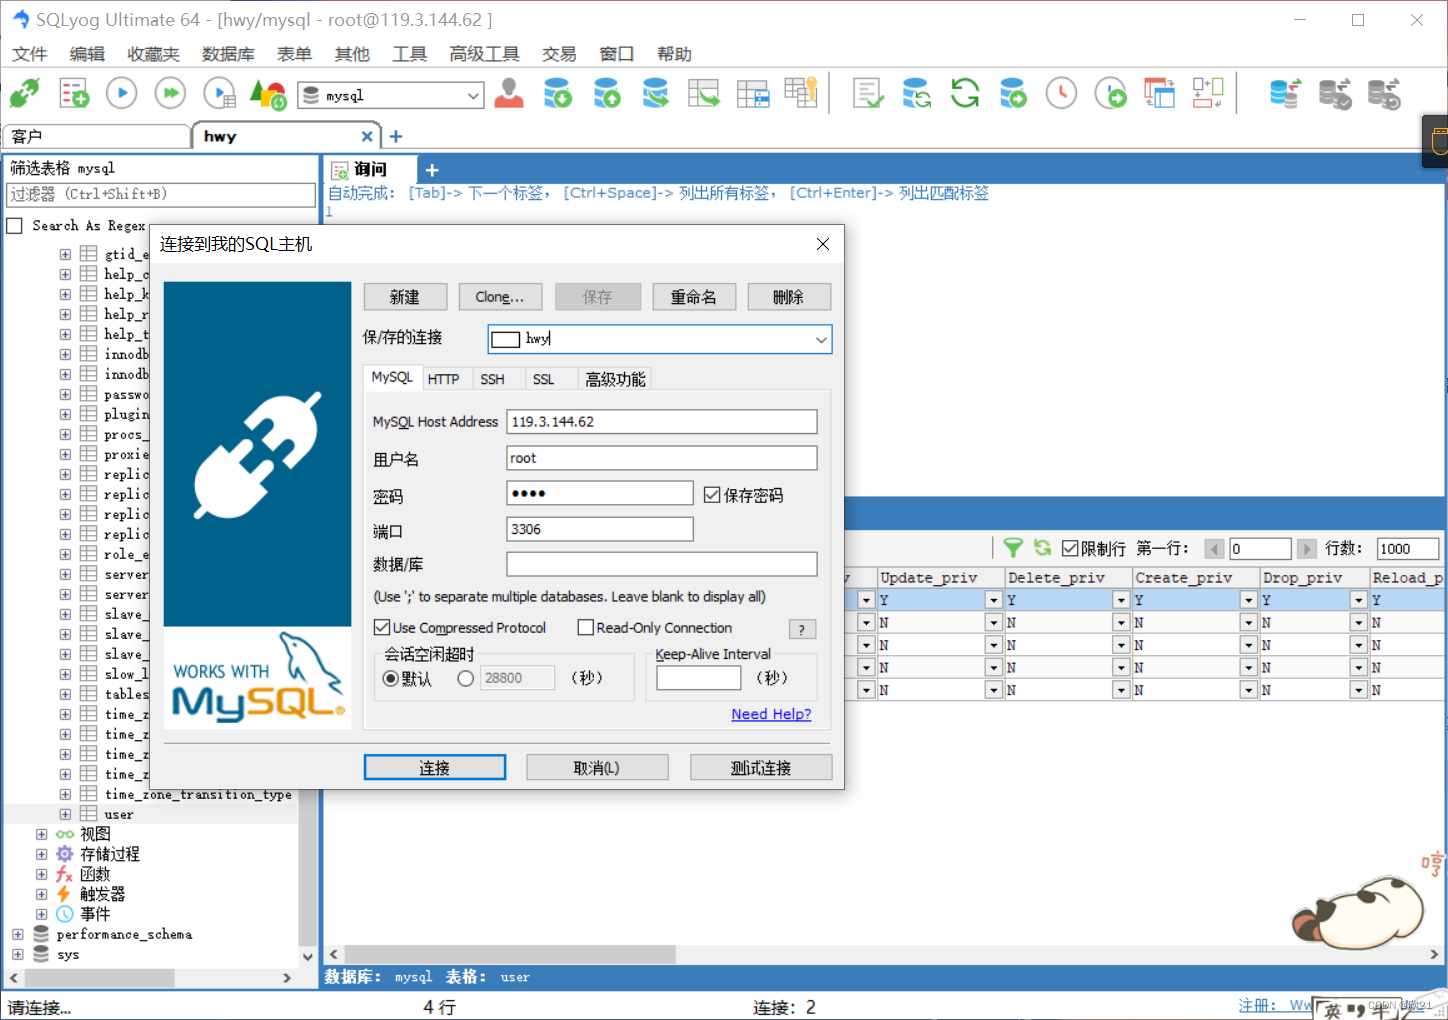The height and width of the screenshot is (1020, 1448).
Task: Click the table with blue server icon
Action: click(753, 94)
